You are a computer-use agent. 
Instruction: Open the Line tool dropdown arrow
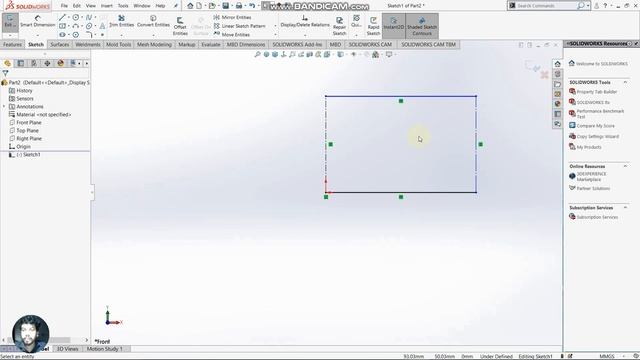click(68, 18)
